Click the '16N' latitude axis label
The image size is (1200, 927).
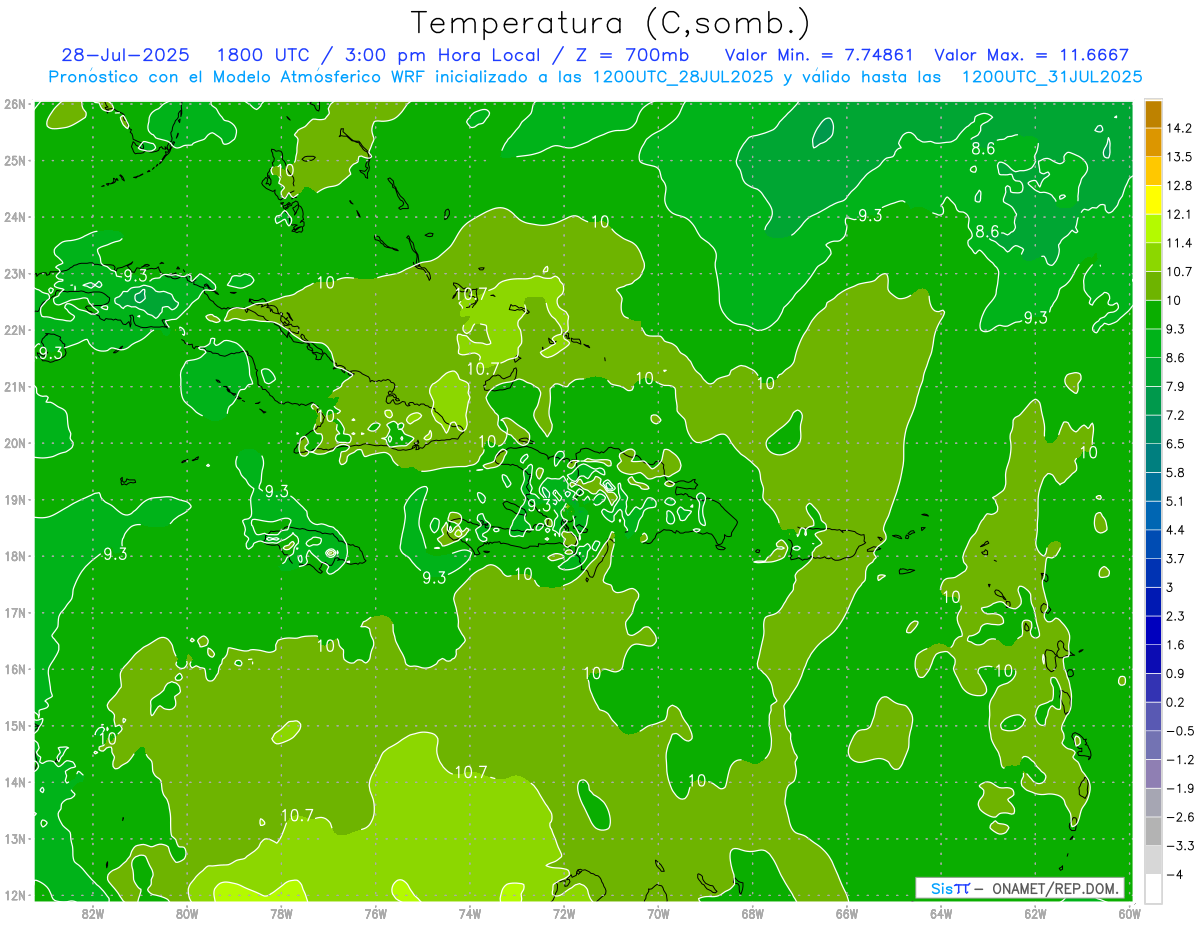15,669
